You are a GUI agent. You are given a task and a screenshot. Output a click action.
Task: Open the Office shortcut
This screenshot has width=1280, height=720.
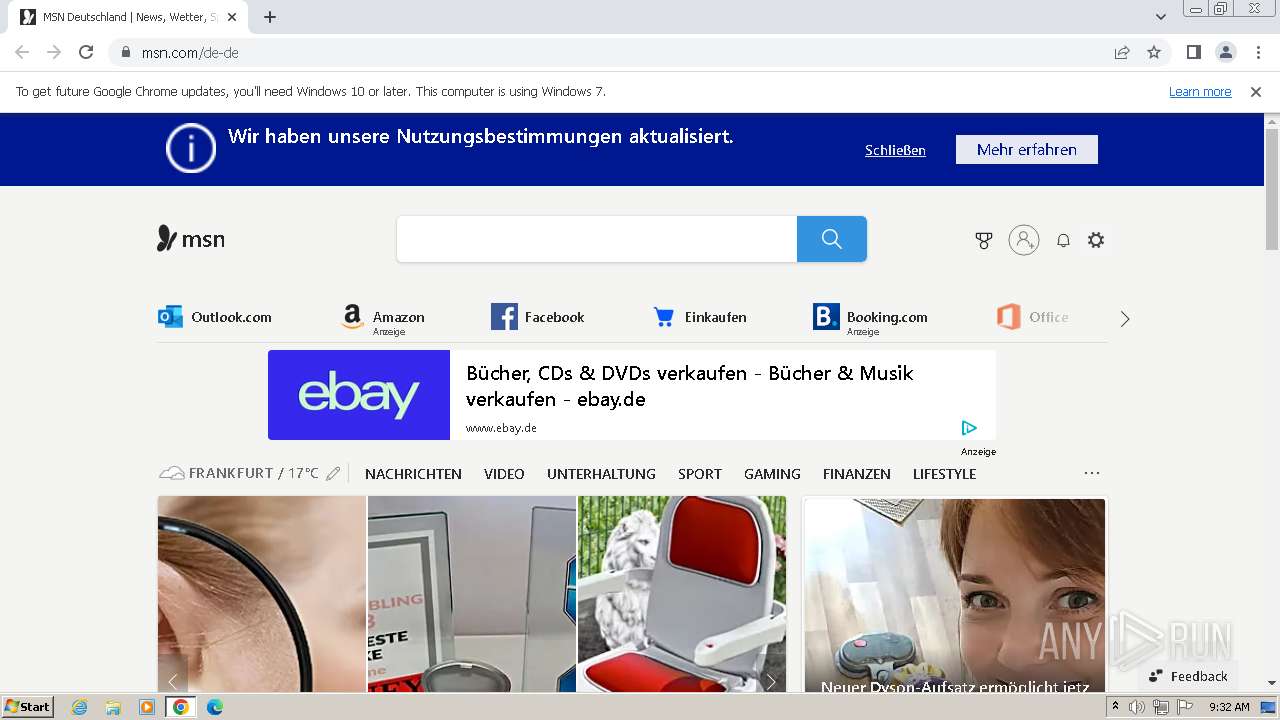pyautogui.click(x=1033, y=317)
